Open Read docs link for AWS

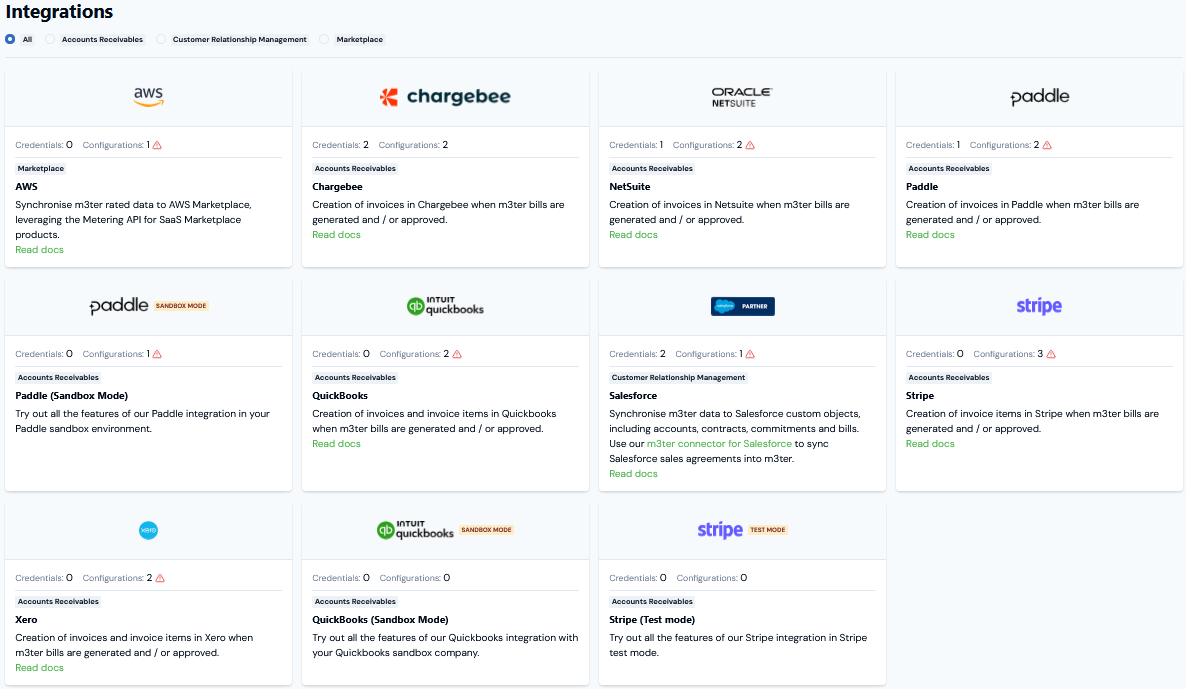39,250
